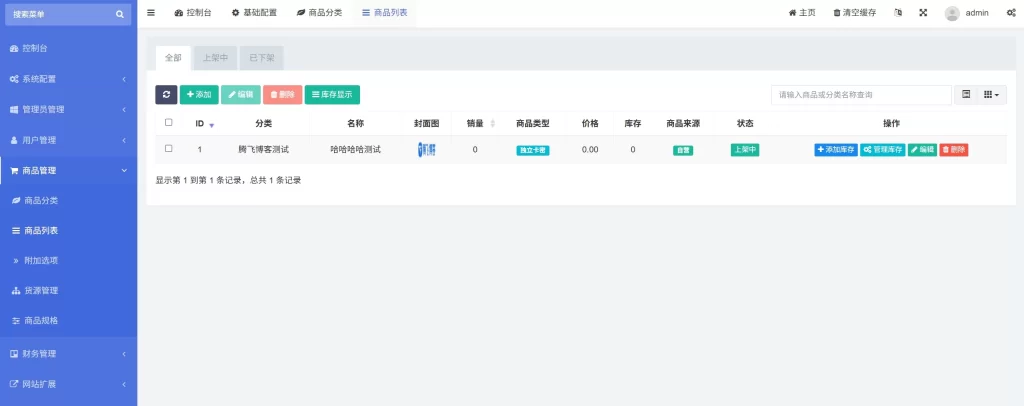Toggle the table card view icon
Viewport: 1024px width, 406px height.
[966, 95]
